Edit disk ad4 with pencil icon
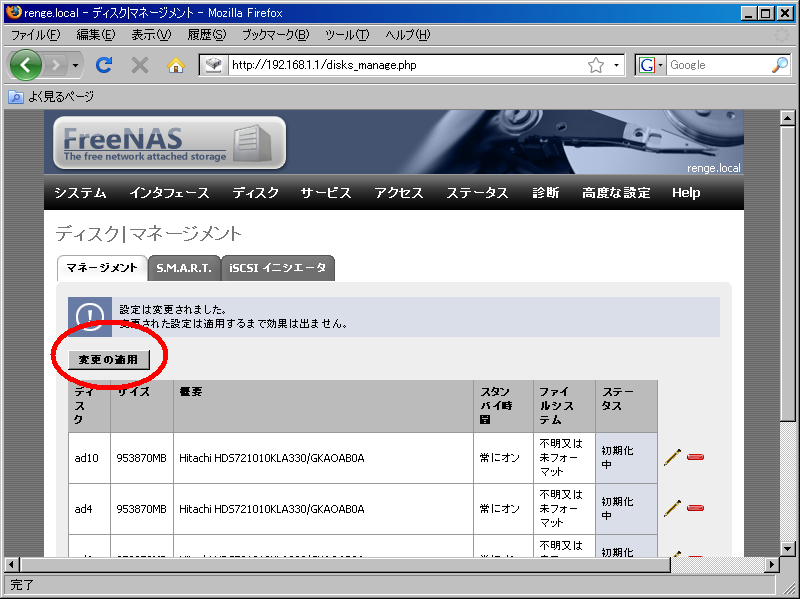 pos(672,508)
